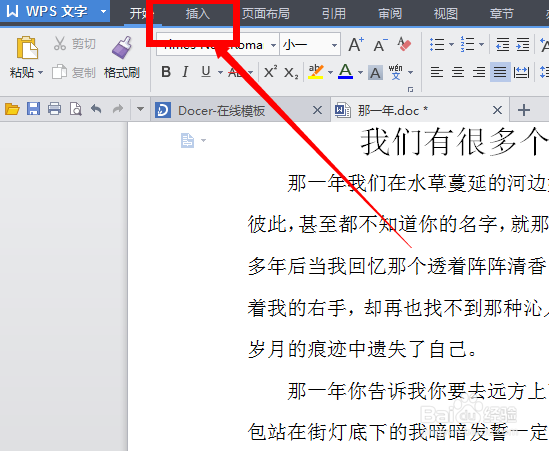This screenshot has height=451, width=549.
Task: Align text left
Action: (x=437, y=72)
